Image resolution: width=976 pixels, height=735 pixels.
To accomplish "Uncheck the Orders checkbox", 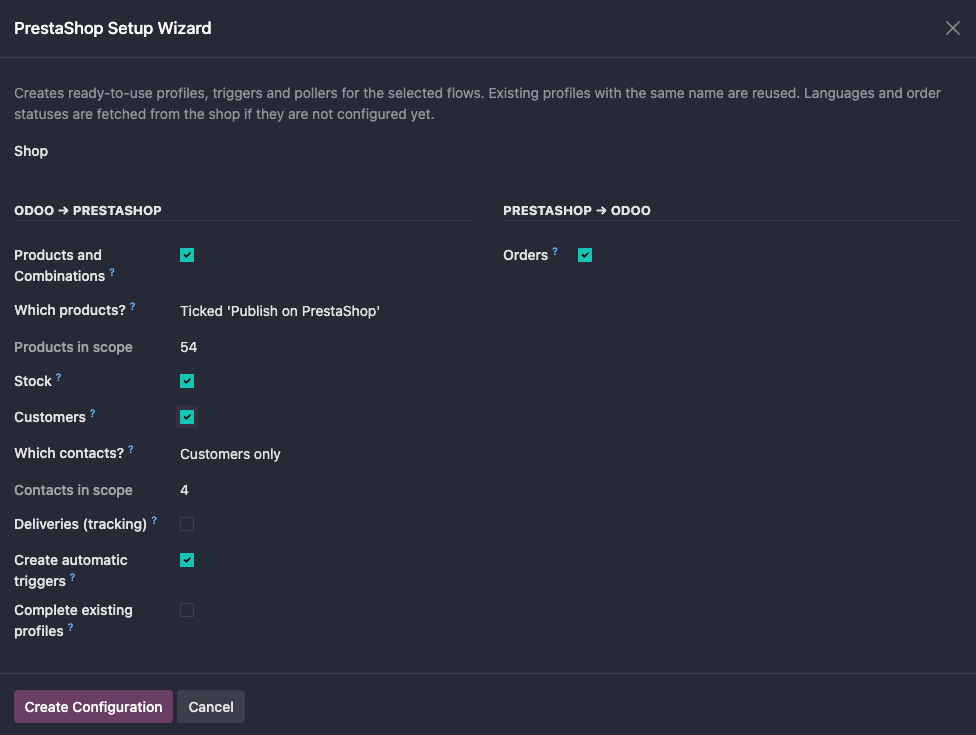I will point(585,255).
